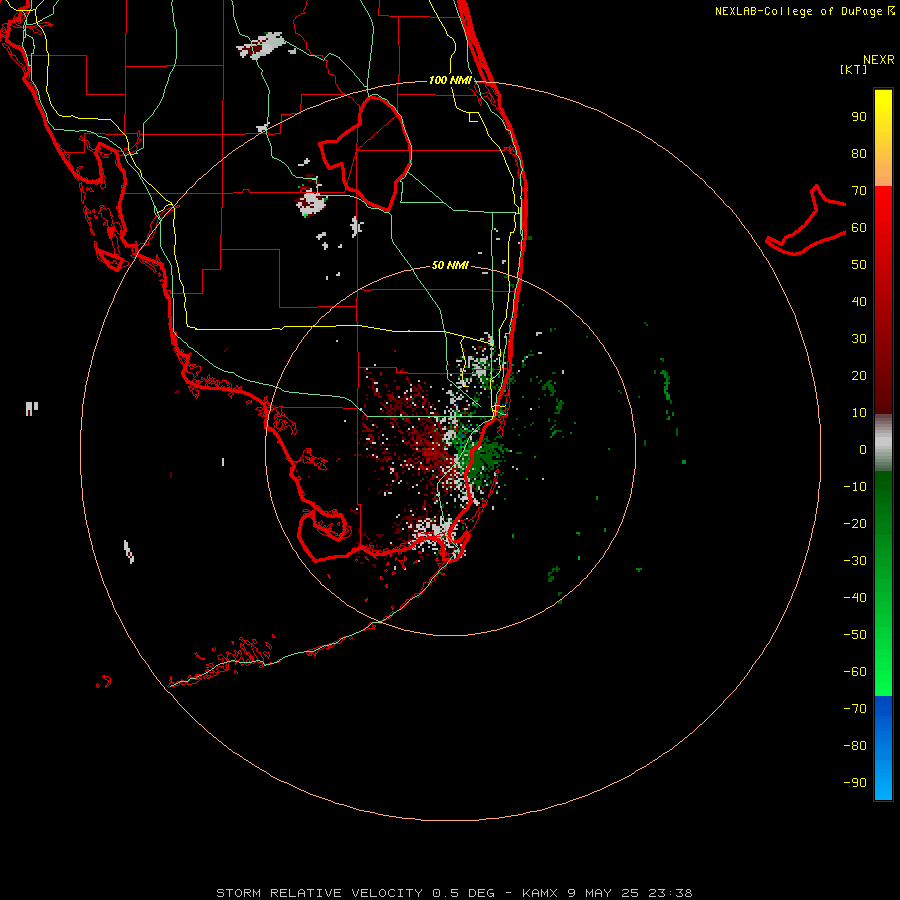The height and width of the screenshot is (900, 900).
Task: Click the 90 value on the velocity scale
Action: tap(859, 117)
